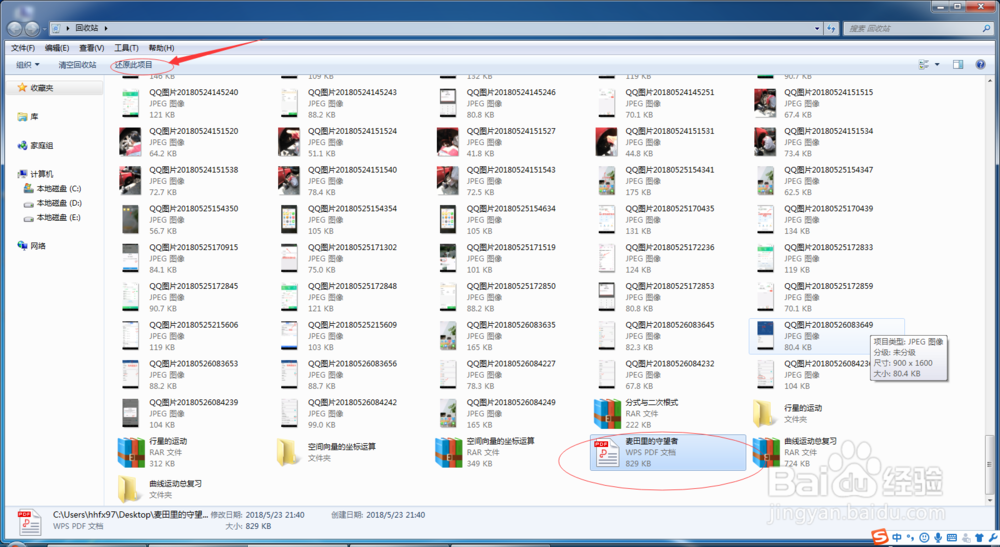Image resolution: width=1000 pixels, height=547 pixels.
Task: Open the 查看(V) menu
Action: tap(91, 48)
